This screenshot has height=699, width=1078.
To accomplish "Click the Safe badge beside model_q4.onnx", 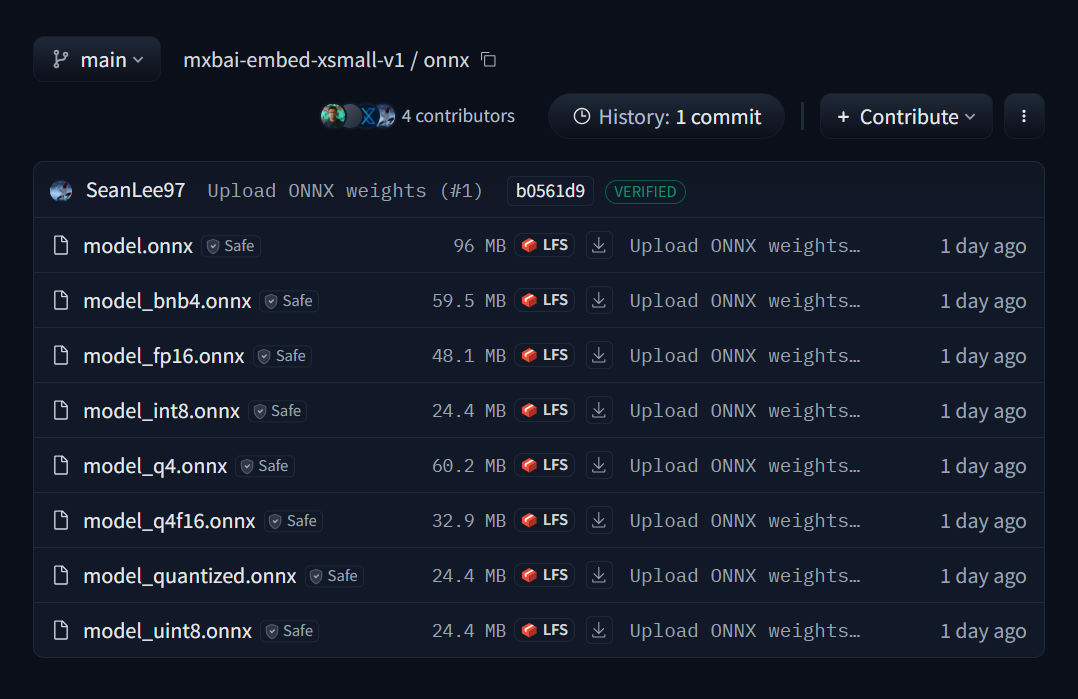I will click(265, 465).
